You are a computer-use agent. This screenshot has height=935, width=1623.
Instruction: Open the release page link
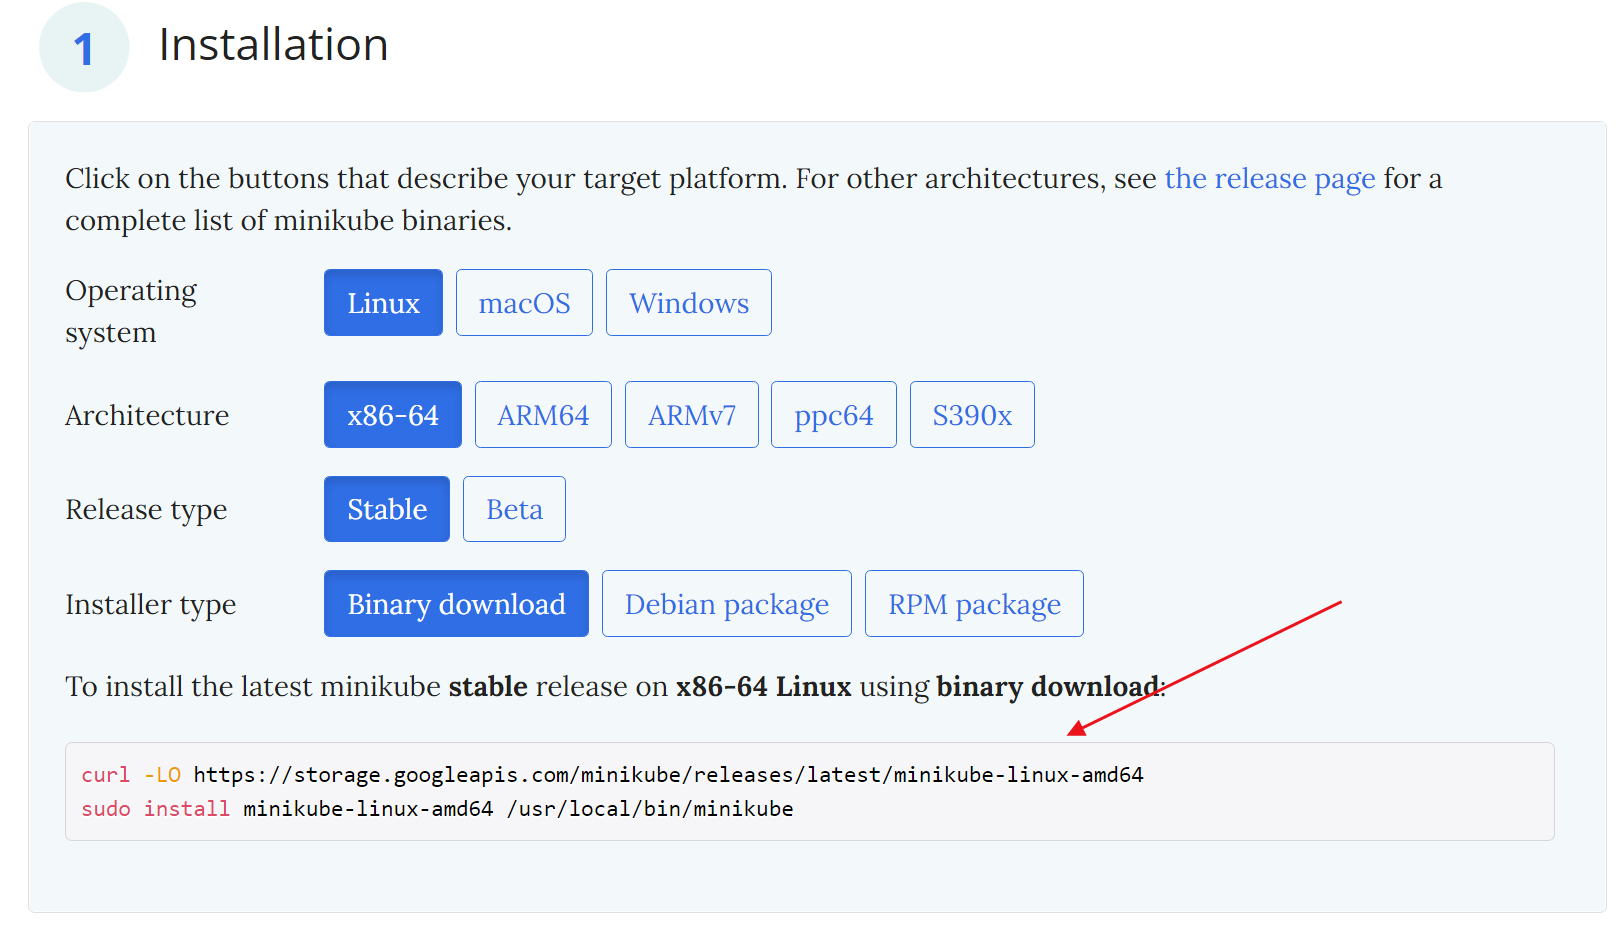pos(1269,179)
